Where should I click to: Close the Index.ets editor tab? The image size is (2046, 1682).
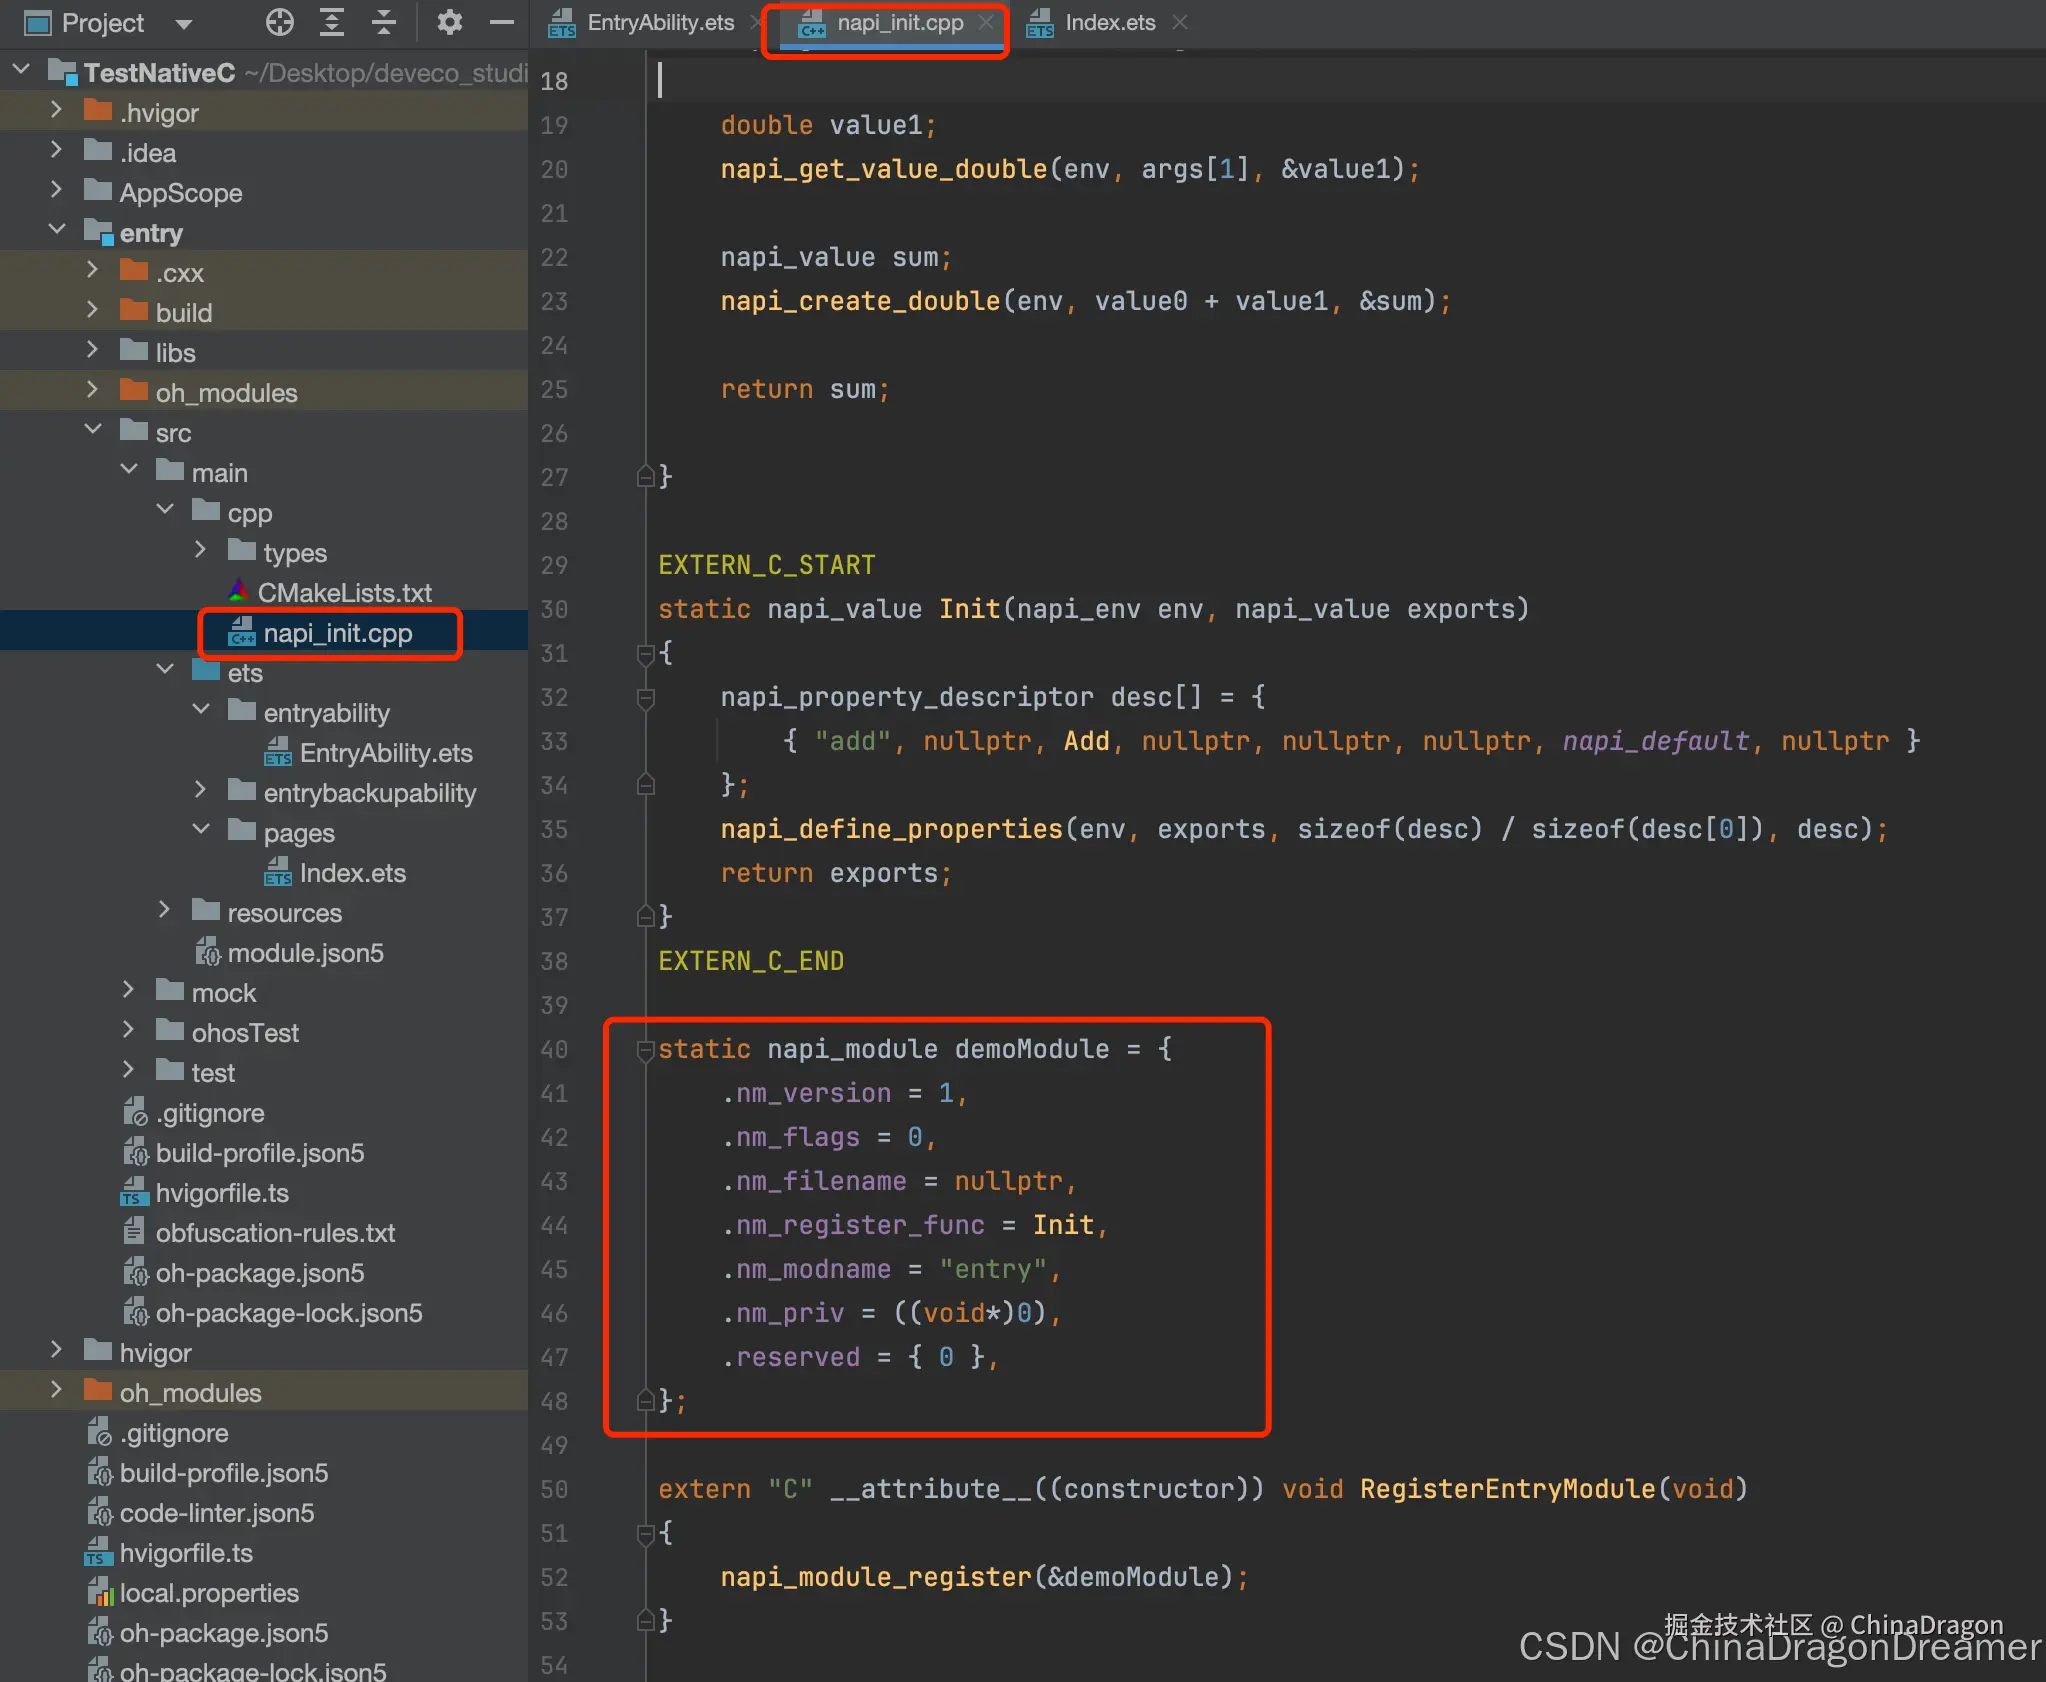(x=1180, y=22)
